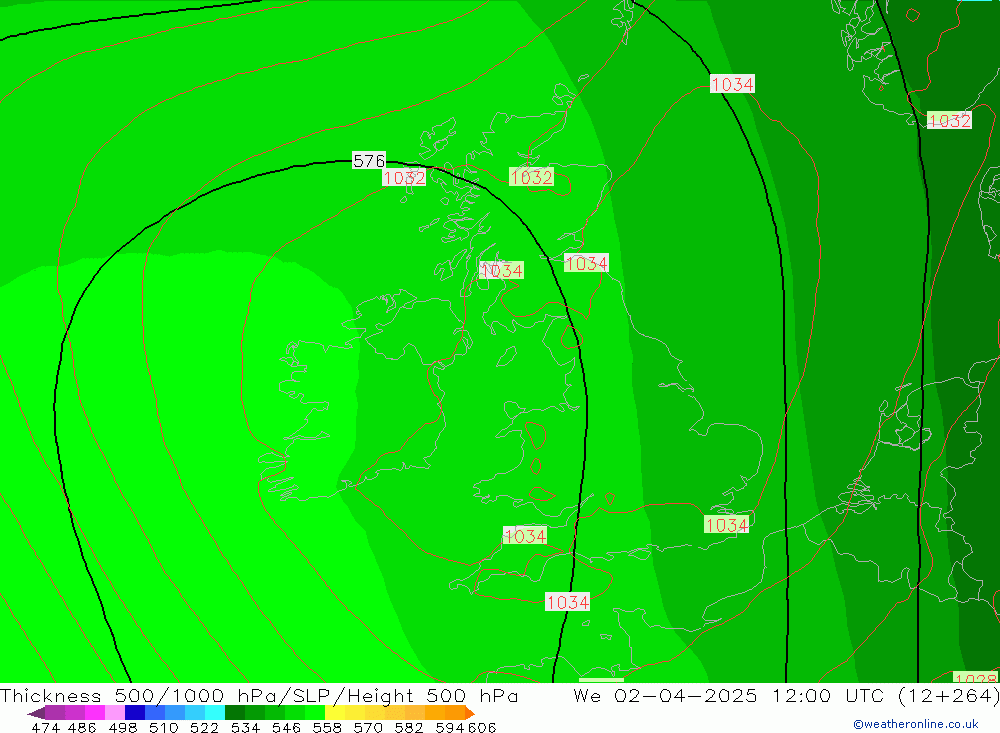
Task: Click the 1034 label over the northern North Sea
Action: [x=732, y=84]
